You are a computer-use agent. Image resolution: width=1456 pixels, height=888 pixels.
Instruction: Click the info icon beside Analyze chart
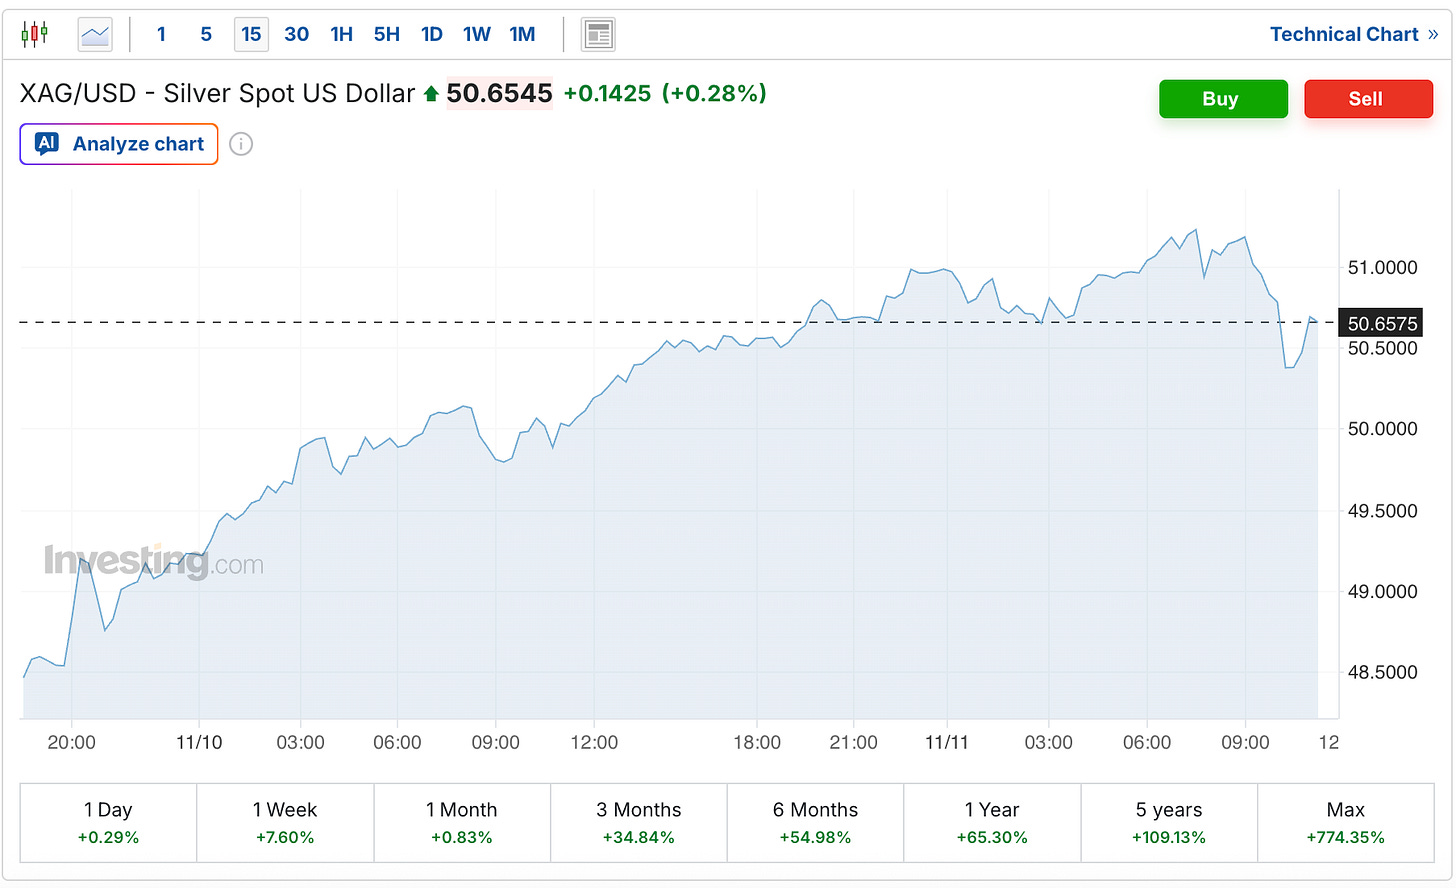pyautogui.click(x=241, y=144)
